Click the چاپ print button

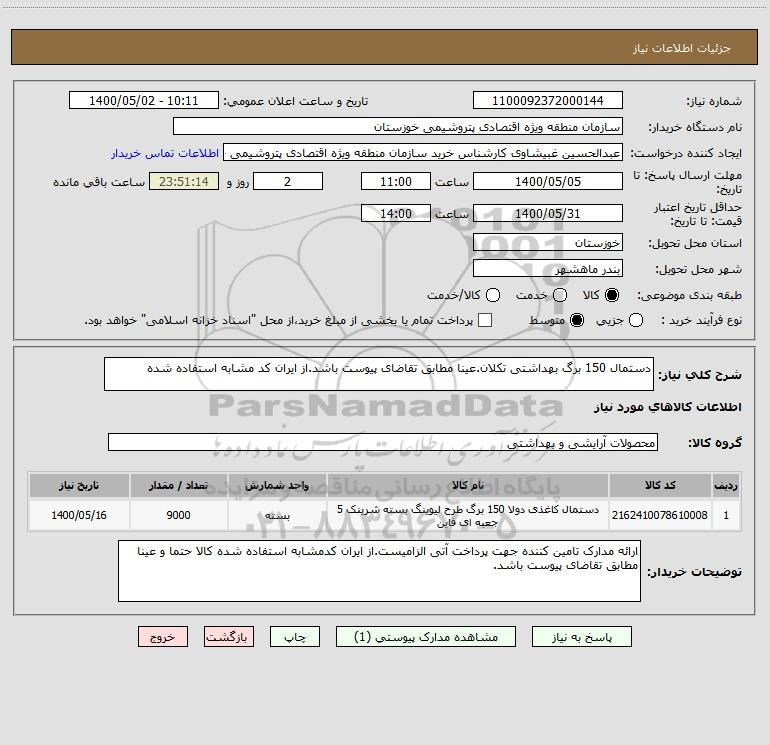[x=295, y=637]
